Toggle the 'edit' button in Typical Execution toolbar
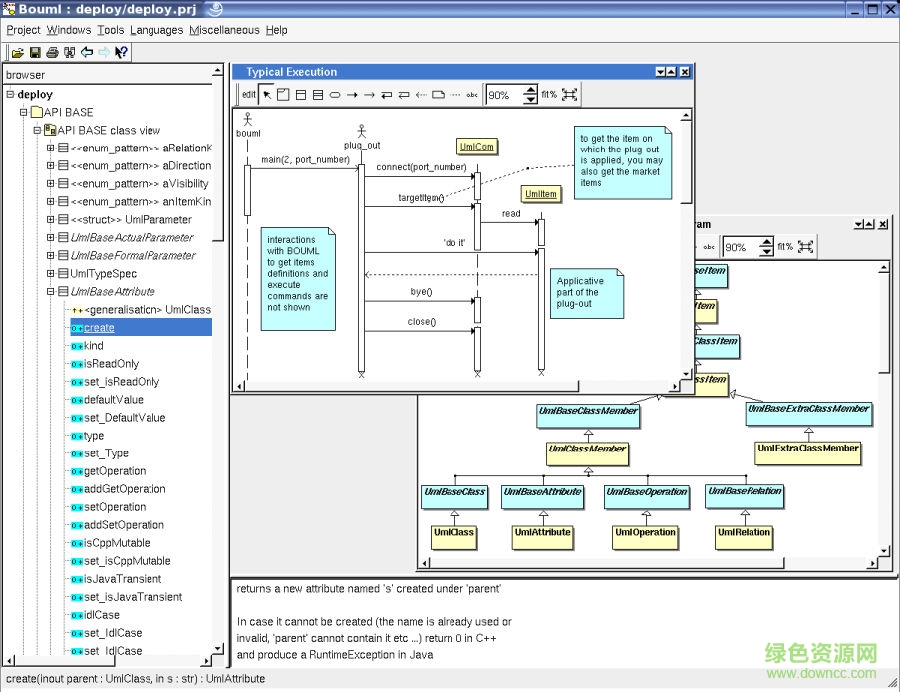 (249, 95)
